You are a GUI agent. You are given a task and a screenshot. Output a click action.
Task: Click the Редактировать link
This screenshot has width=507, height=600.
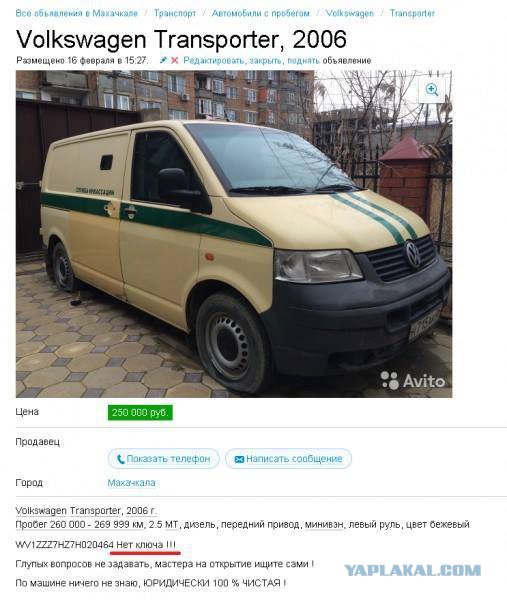214,60
